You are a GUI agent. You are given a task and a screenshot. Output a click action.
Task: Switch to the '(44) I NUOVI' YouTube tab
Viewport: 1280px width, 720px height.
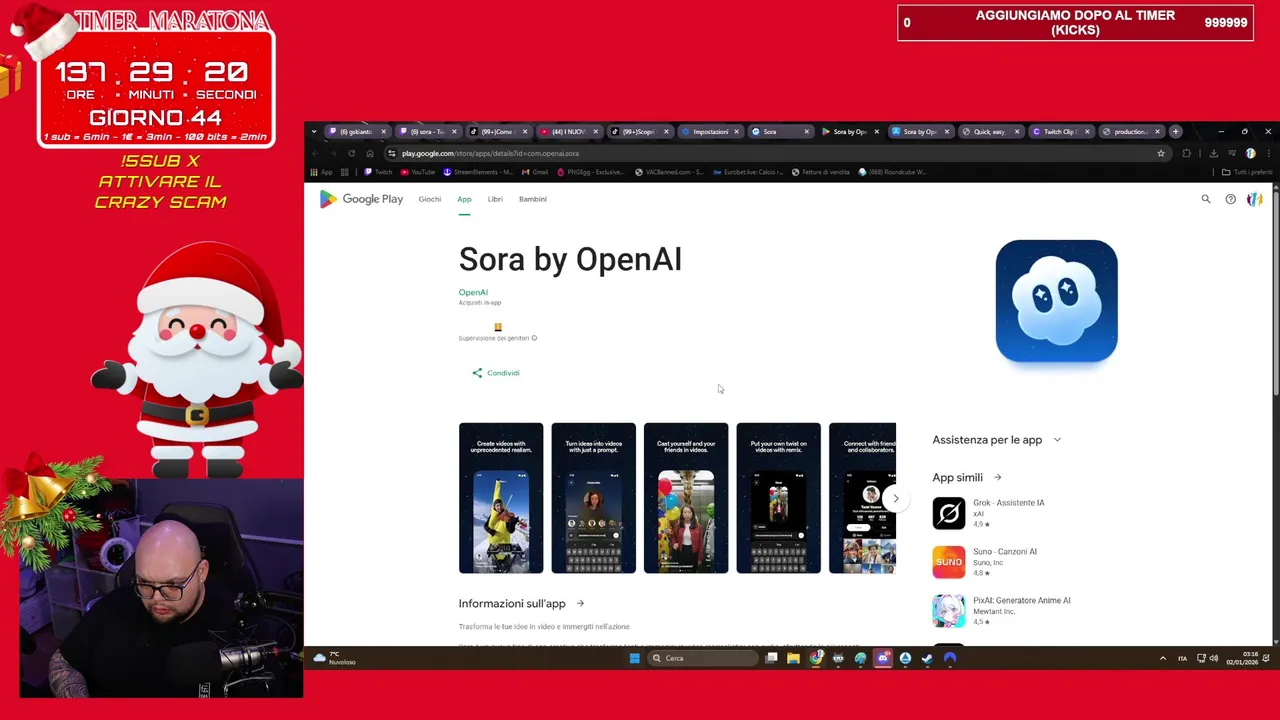coord(570,132)
